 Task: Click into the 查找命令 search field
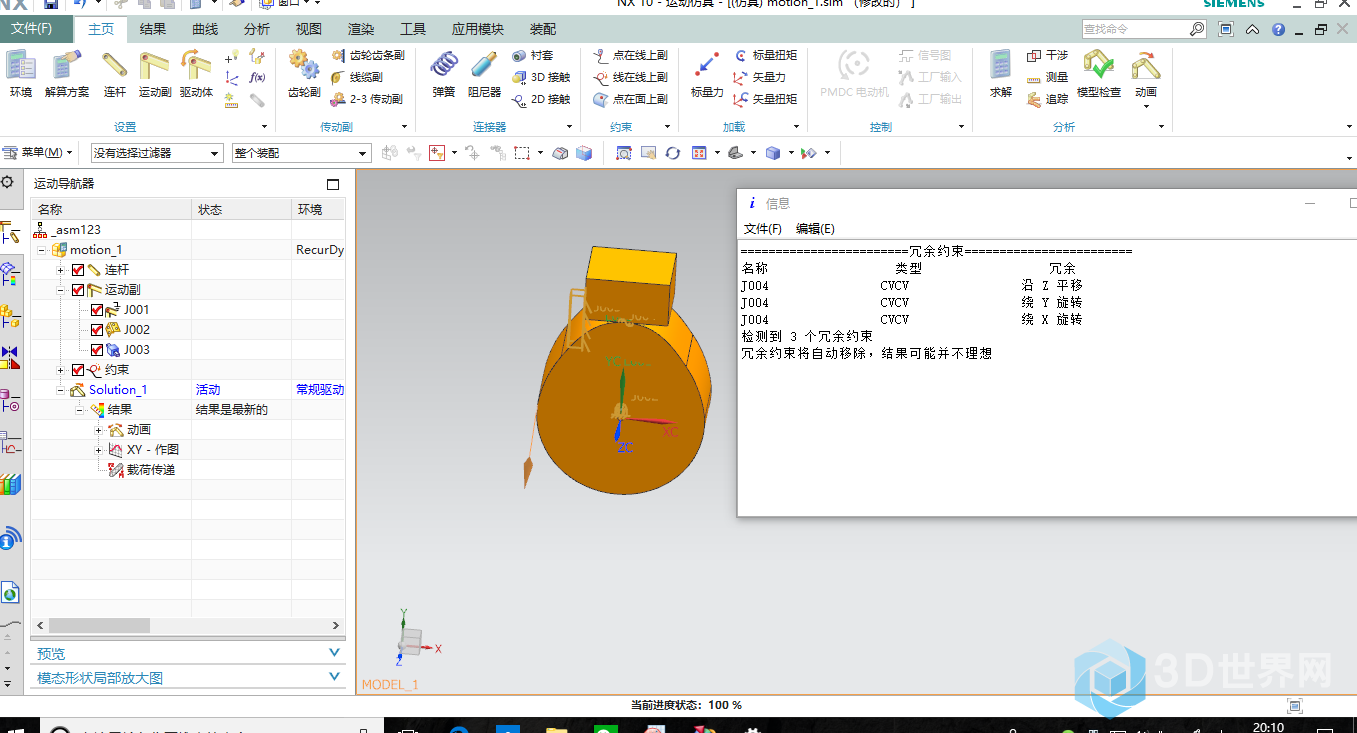click(1136, 30)
